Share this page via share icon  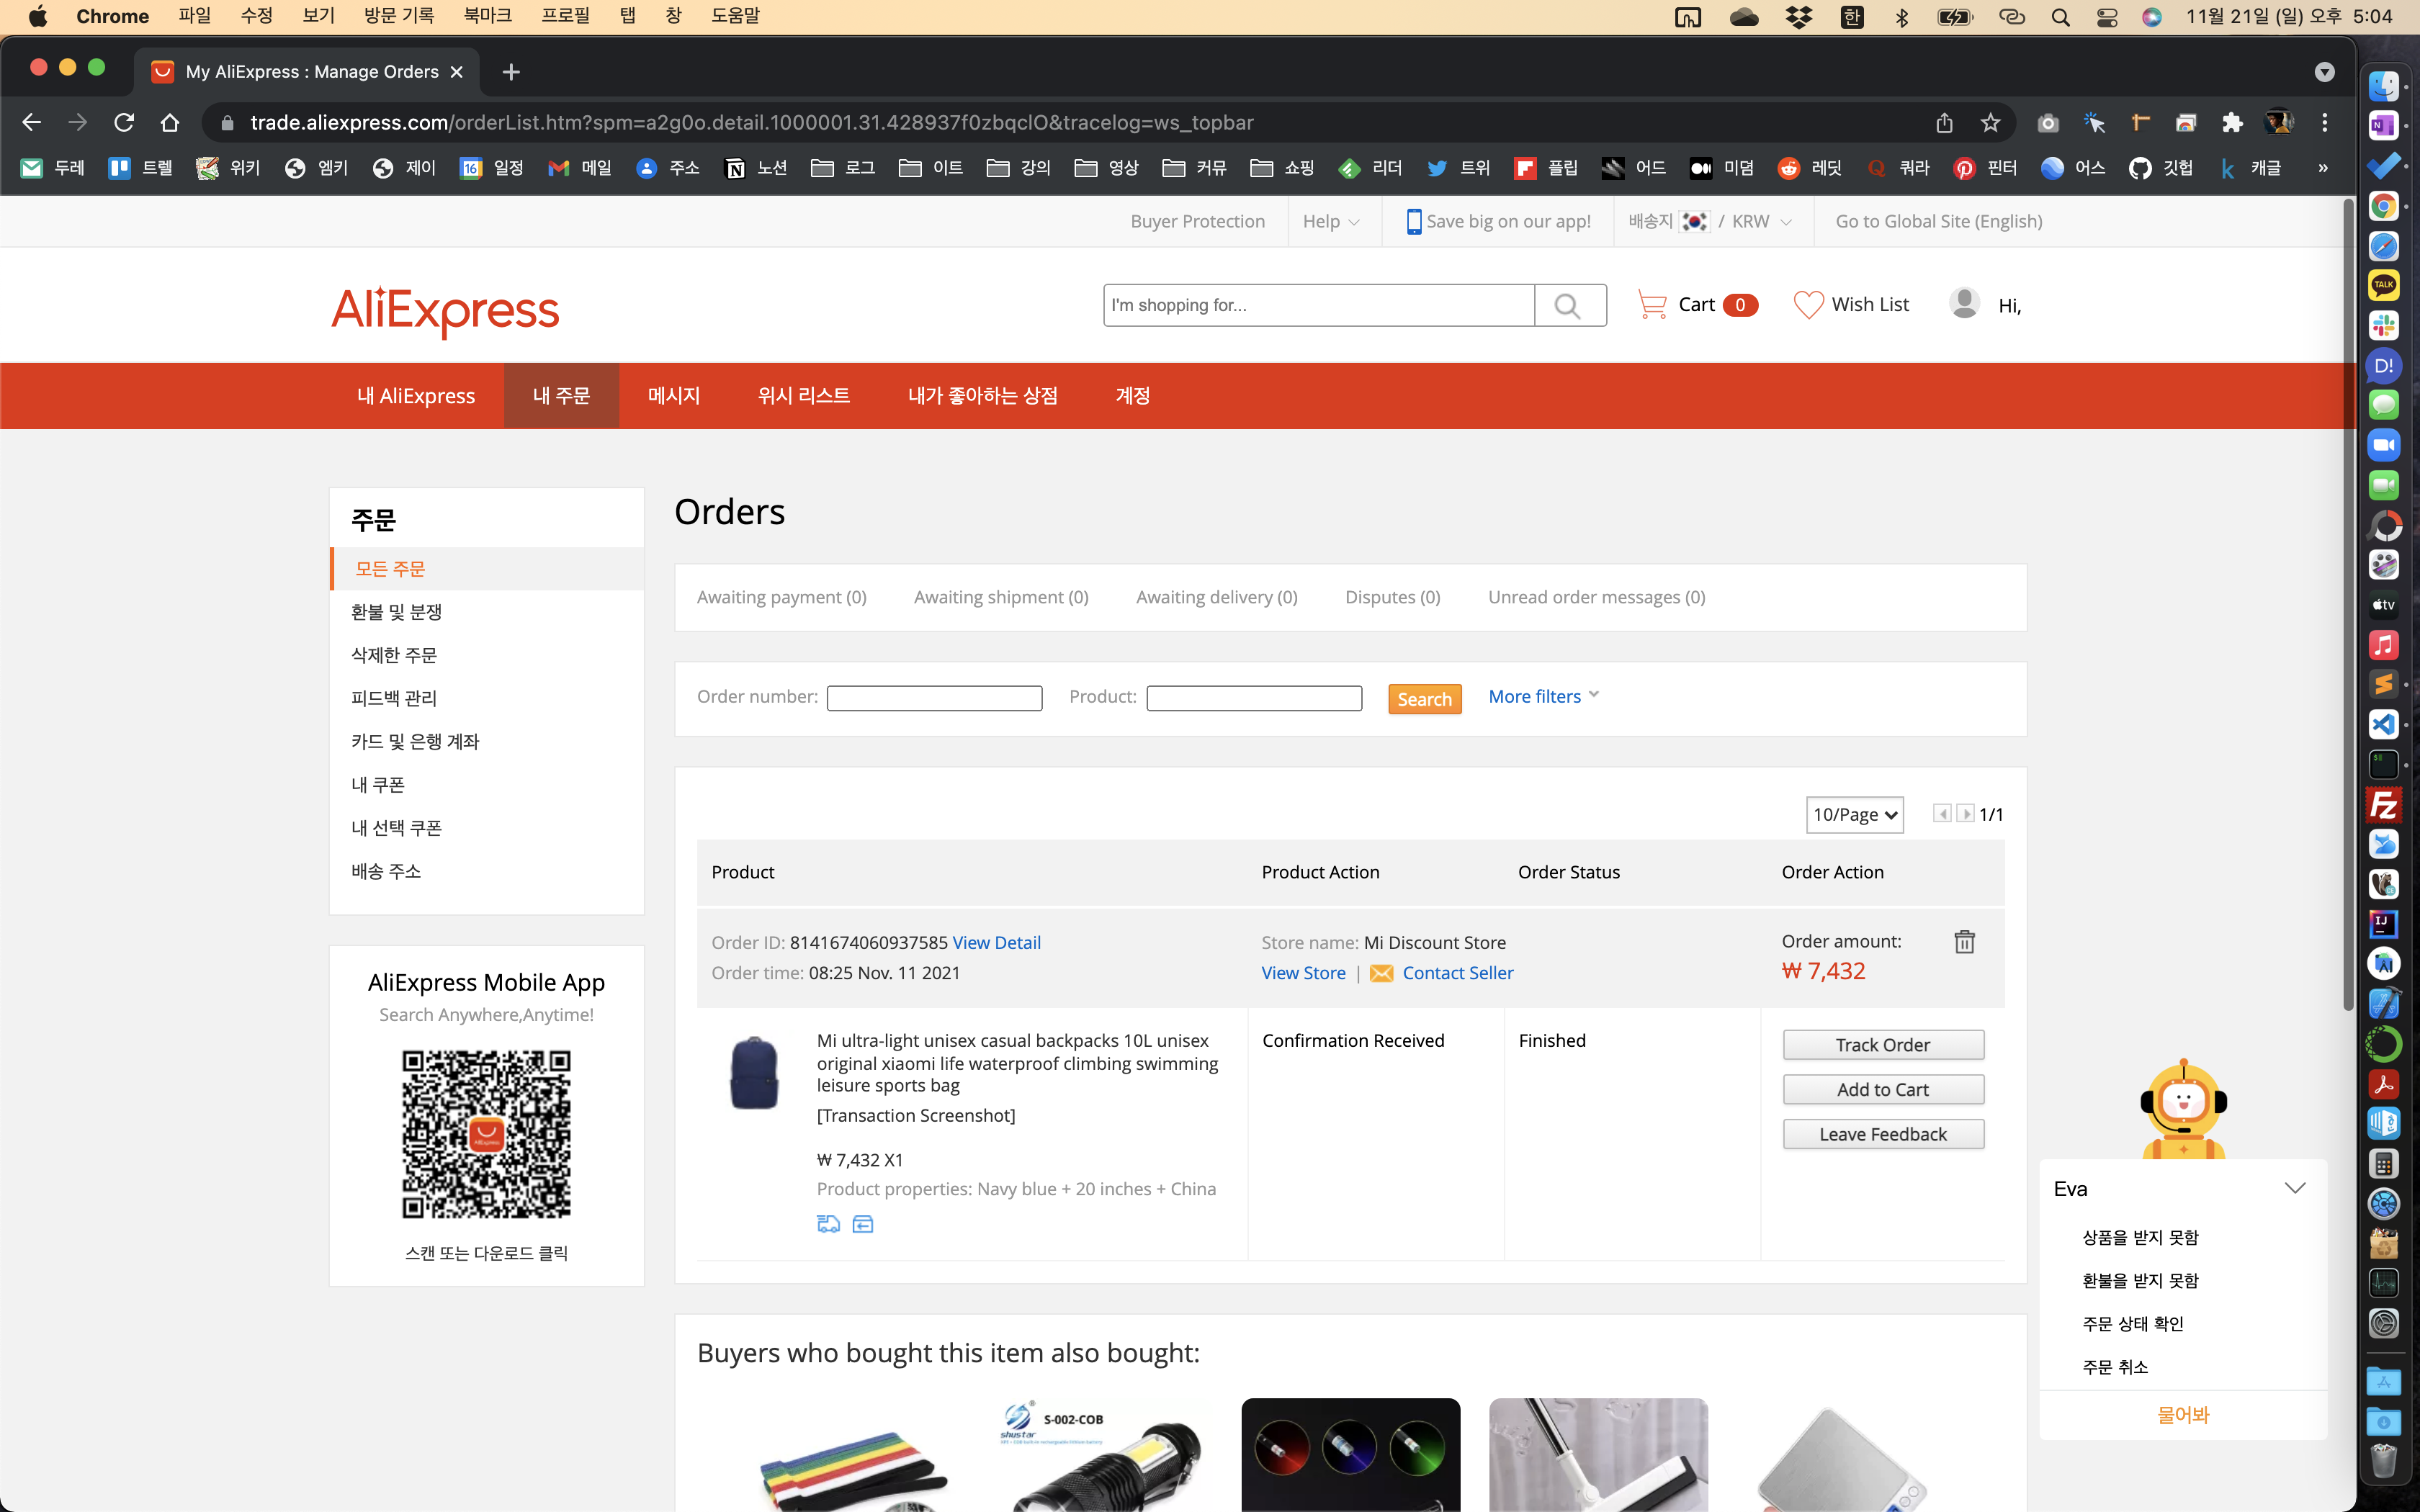point(1944,122)
